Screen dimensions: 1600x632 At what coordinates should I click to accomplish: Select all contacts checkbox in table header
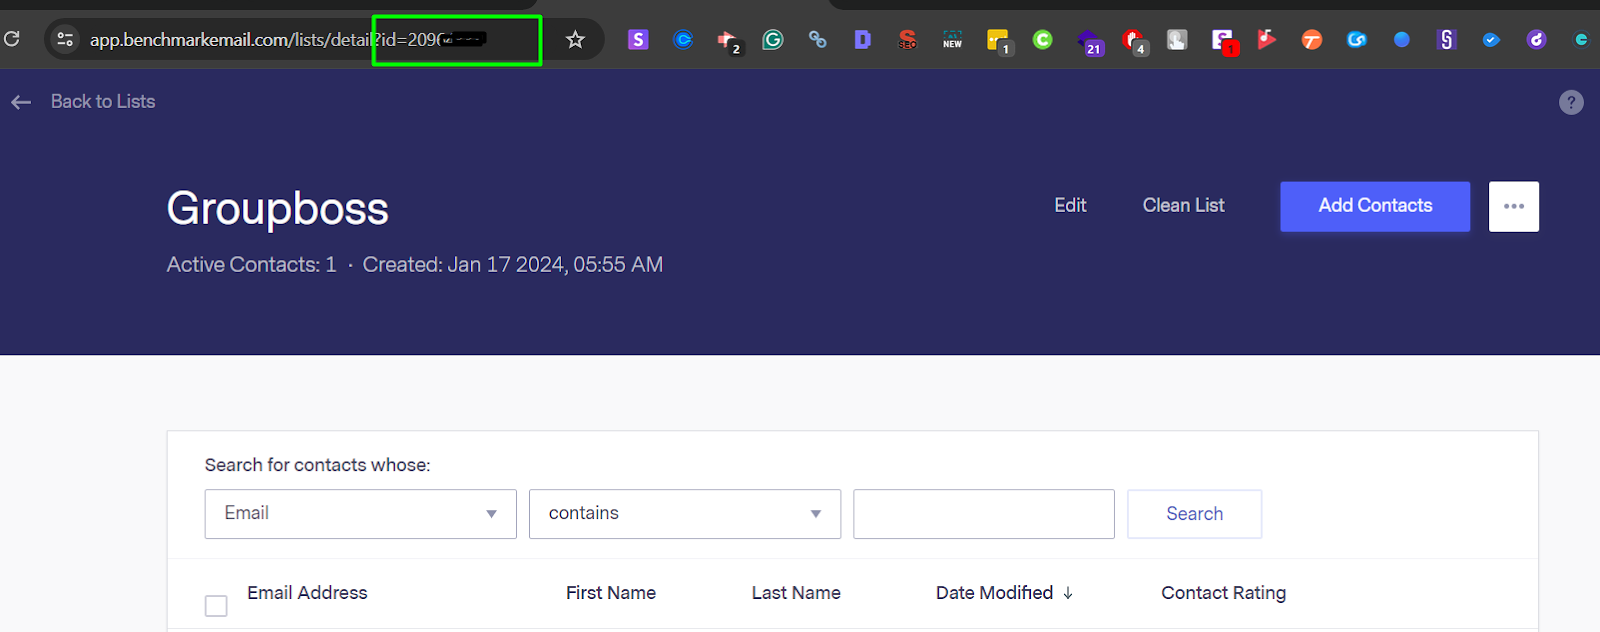tap(216, 606)
